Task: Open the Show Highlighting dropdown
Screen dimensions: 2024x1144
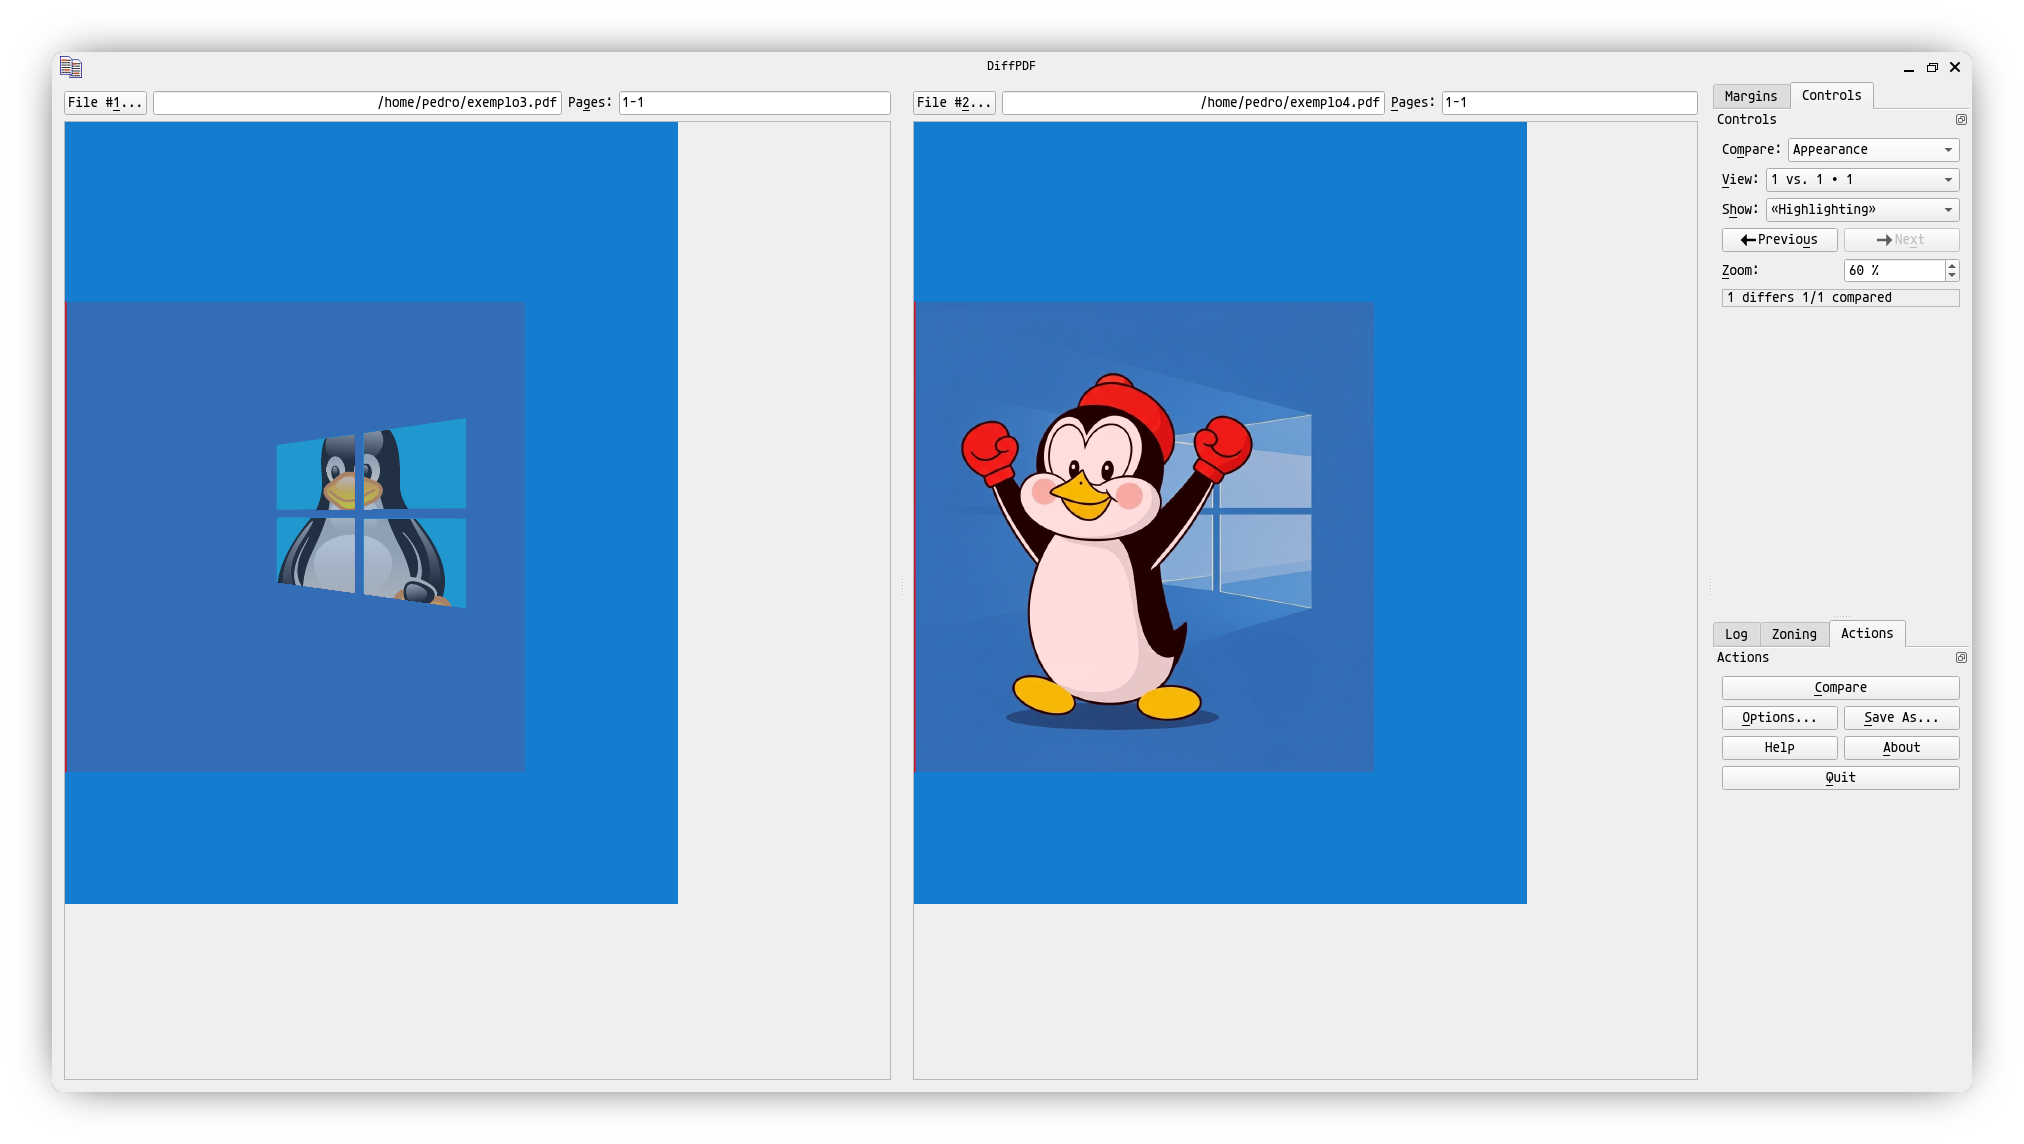Action: [x=1861, y=210]
